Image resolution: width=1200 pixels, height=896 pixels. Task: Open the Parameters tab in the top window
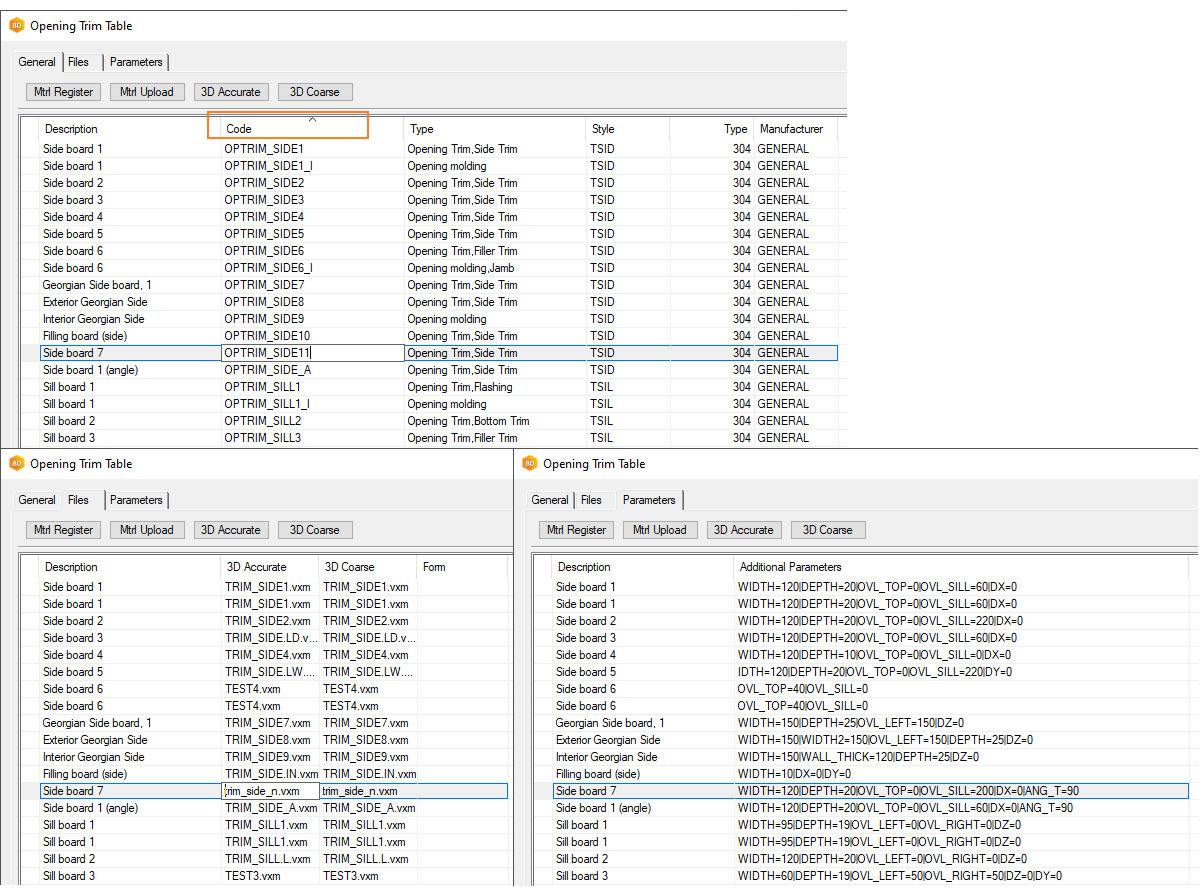click(x=136, y=62)
